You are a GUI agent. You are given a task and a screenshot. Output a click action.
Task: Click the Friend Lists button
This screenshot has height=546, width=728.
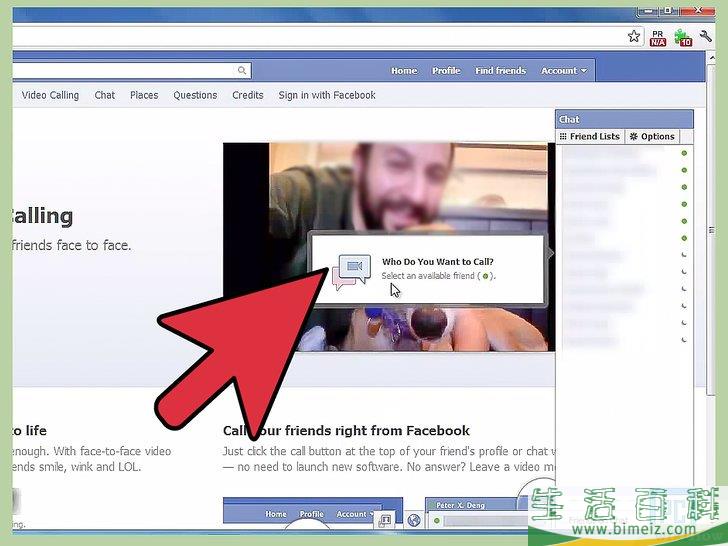pos(591,136)
